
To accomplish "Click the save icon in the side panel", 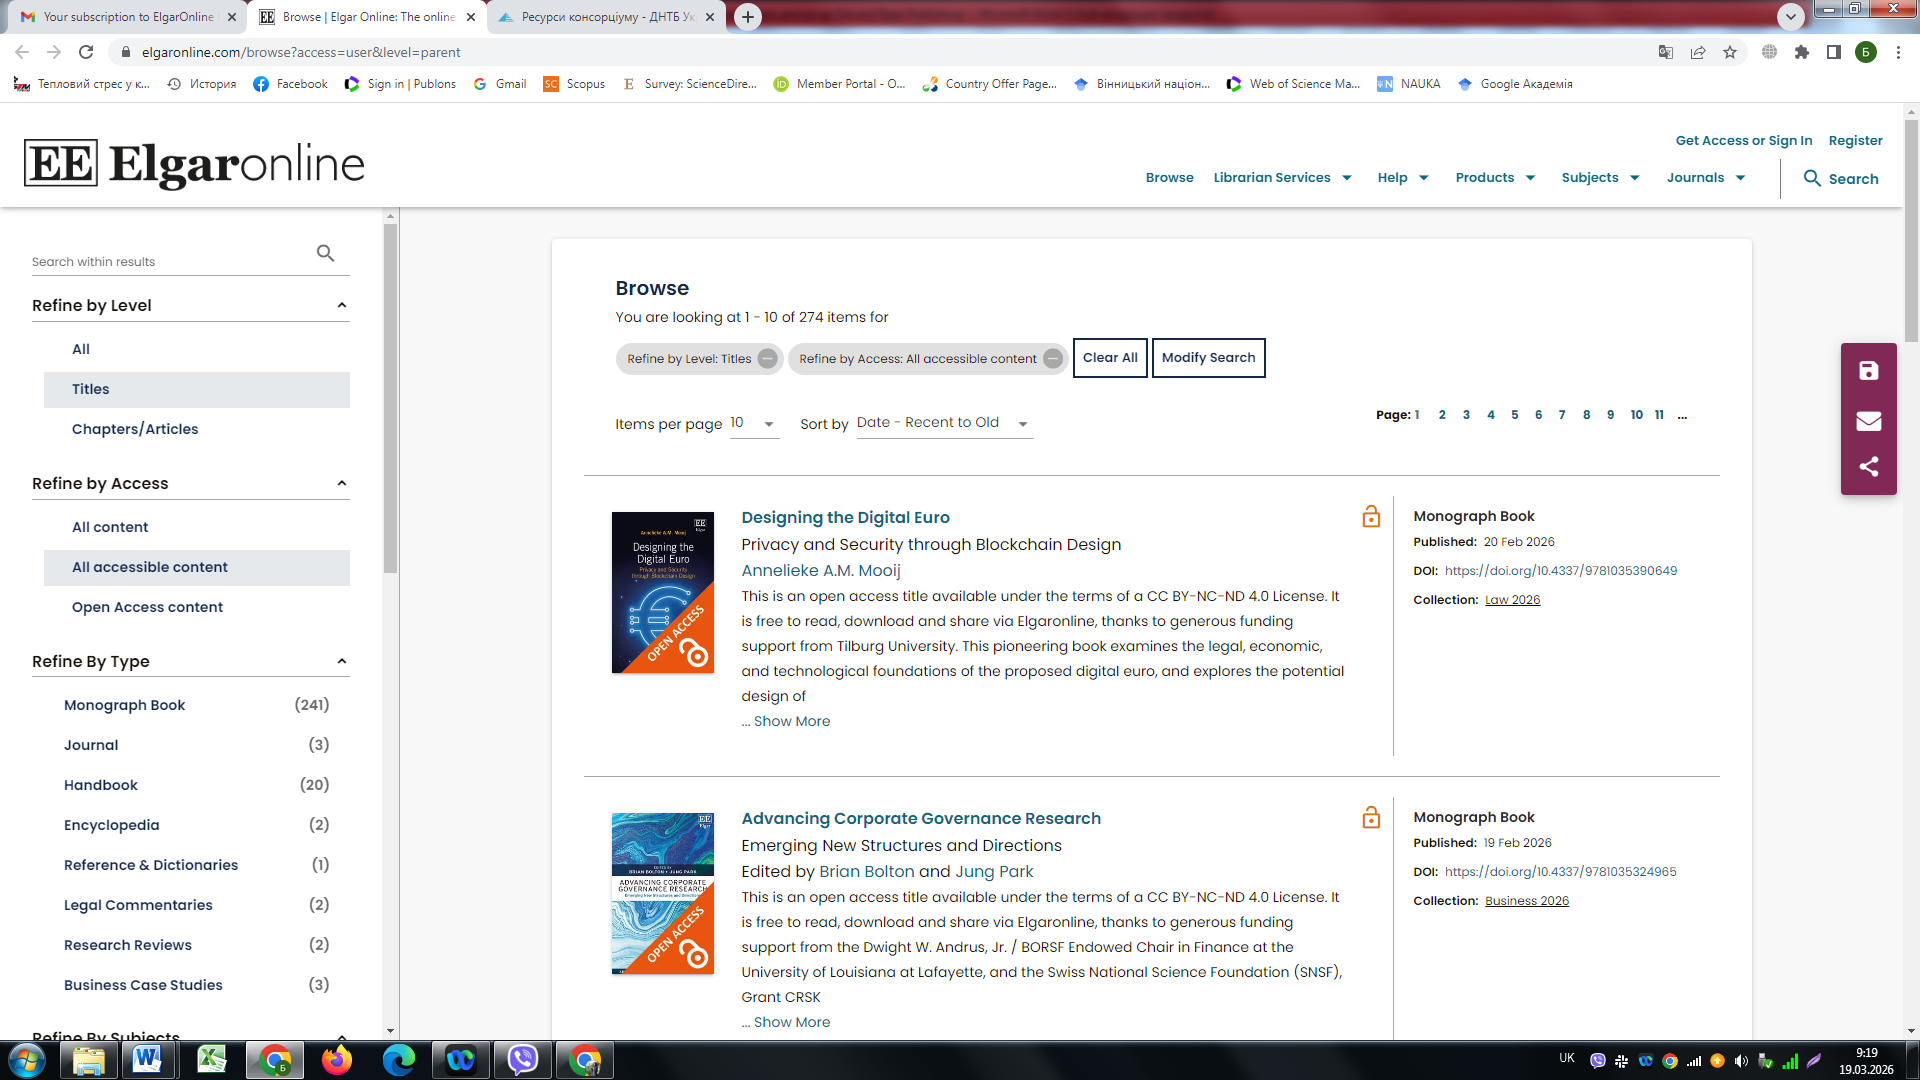I will (x=1868, y=371).
